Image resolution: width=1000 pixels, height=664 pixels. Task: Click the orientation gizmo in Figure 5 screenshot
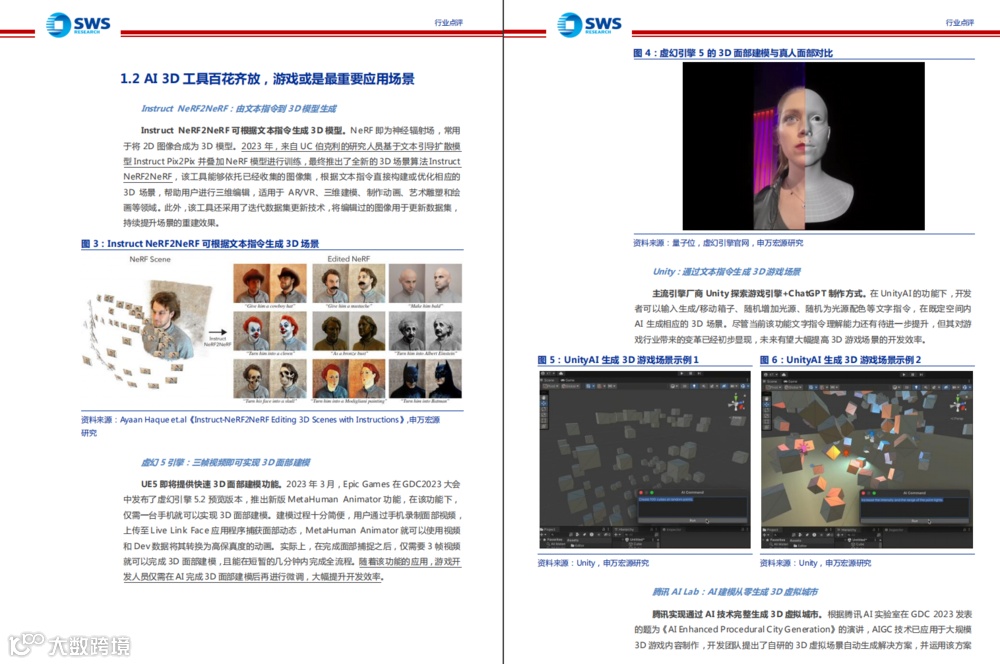pyautogui.click(x=736, y=404)
